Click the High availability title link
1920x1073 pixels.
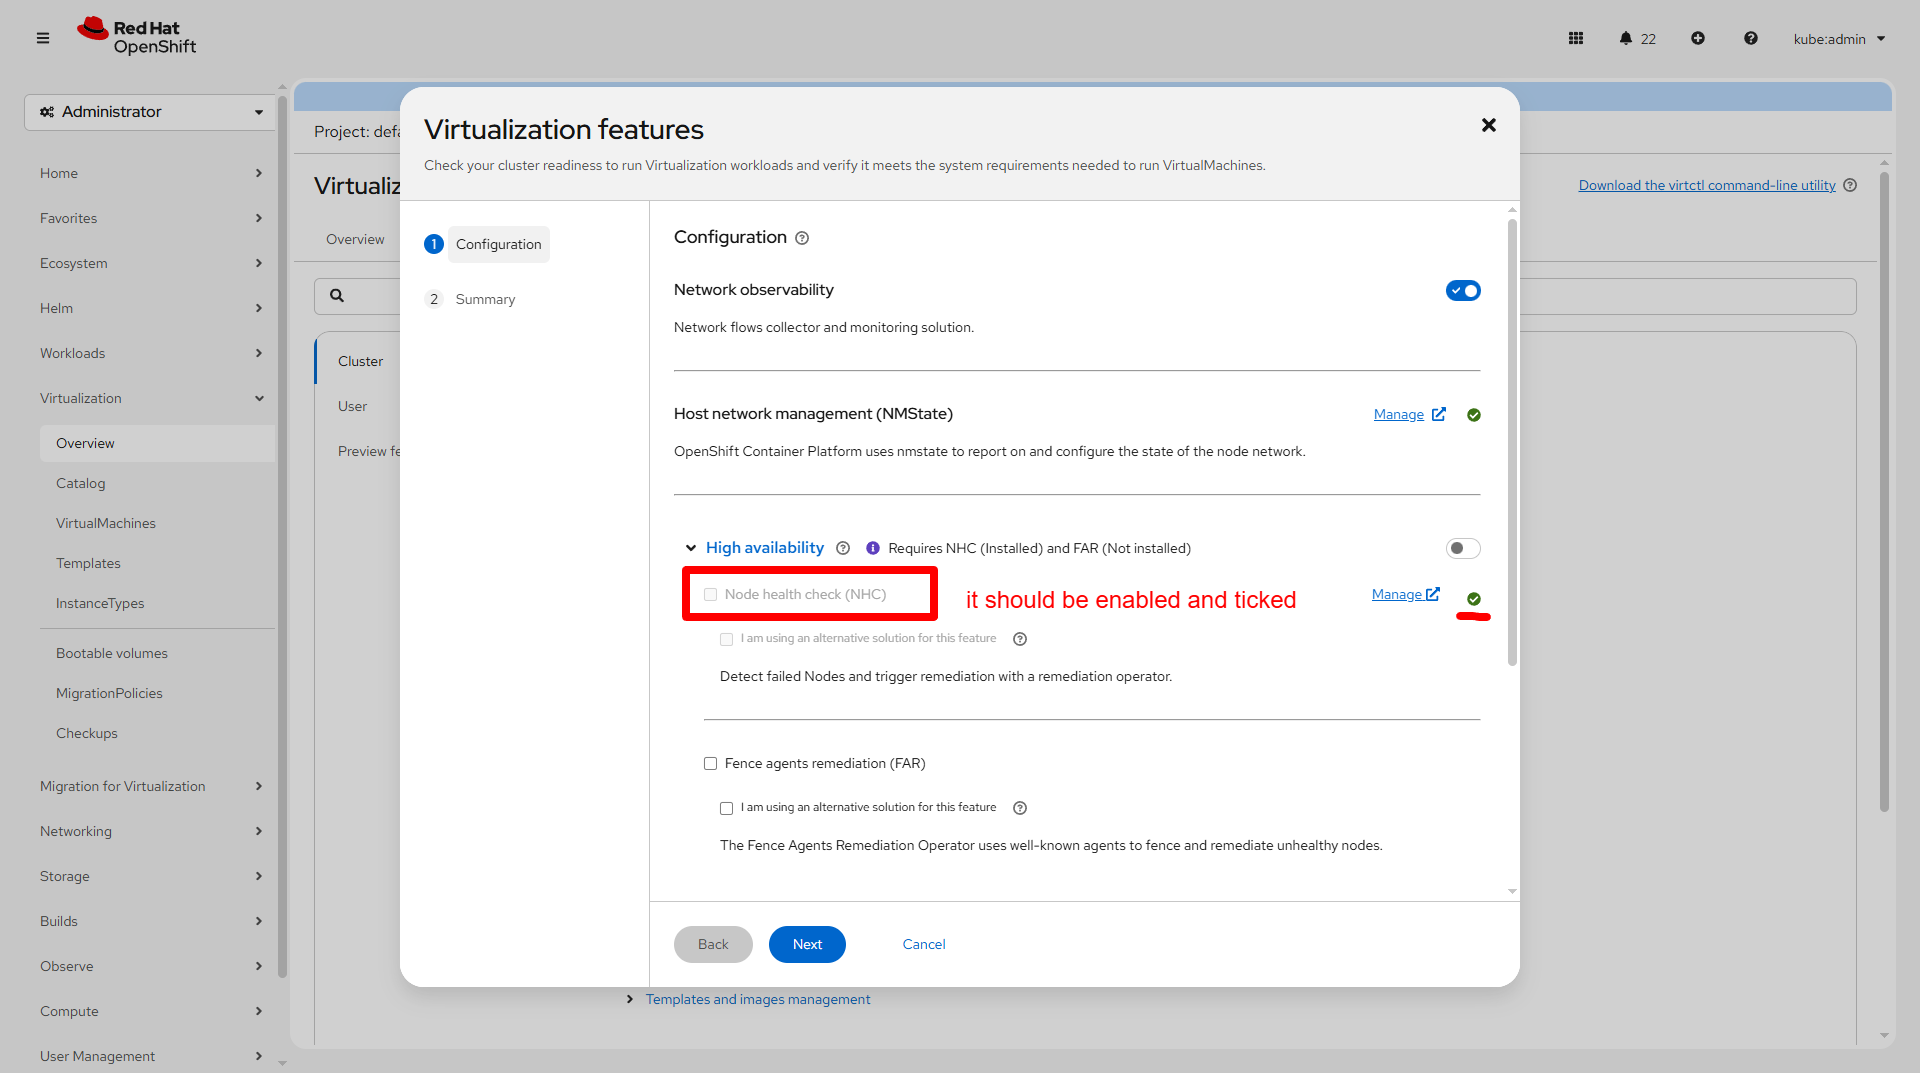pos(765,548)
